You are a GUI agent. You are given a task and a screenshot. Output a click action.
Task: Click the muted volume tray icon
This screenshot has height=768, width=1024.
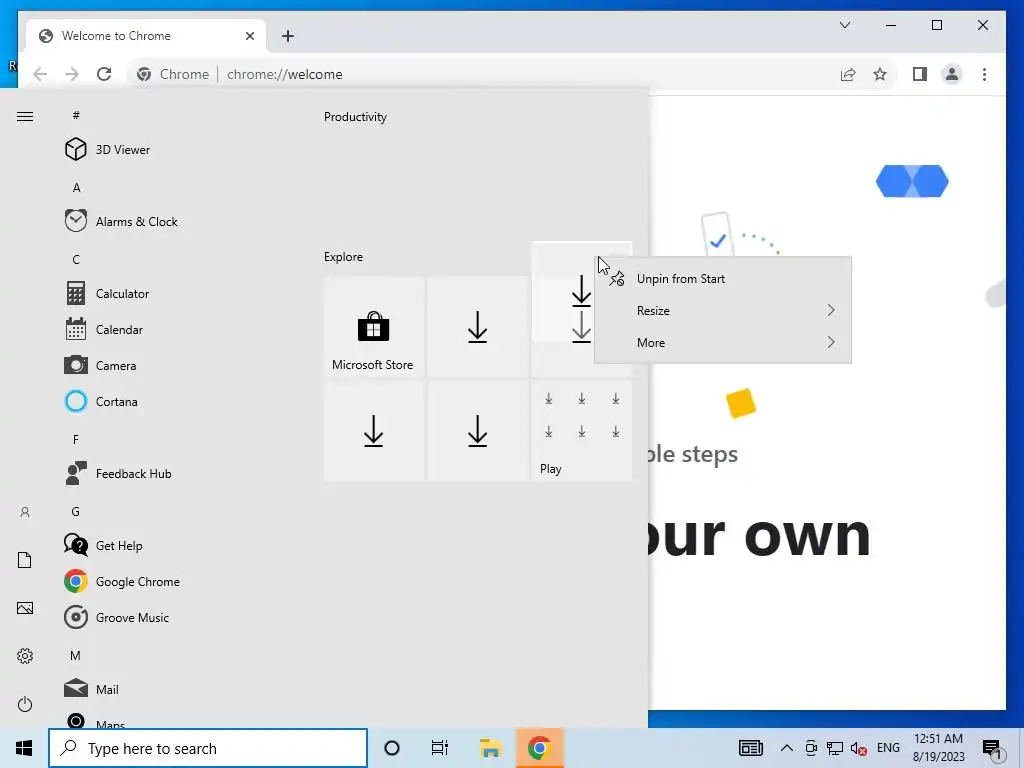pos(858,748)
